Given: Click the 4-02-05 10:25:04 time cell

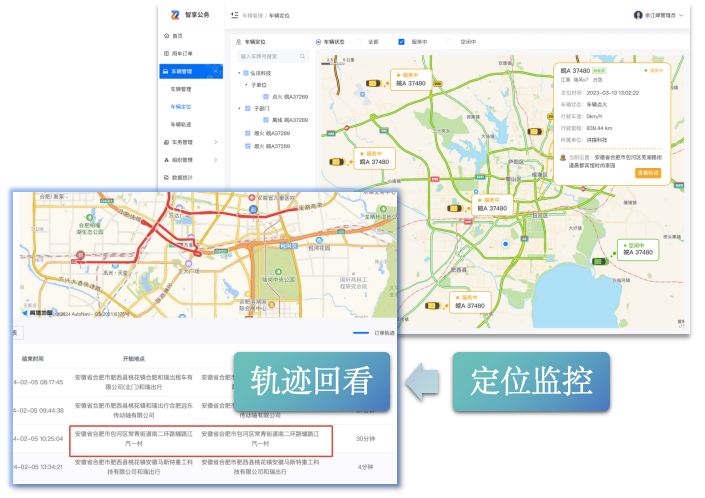Looking at the screenshot, I should click(x=38, y=439).
